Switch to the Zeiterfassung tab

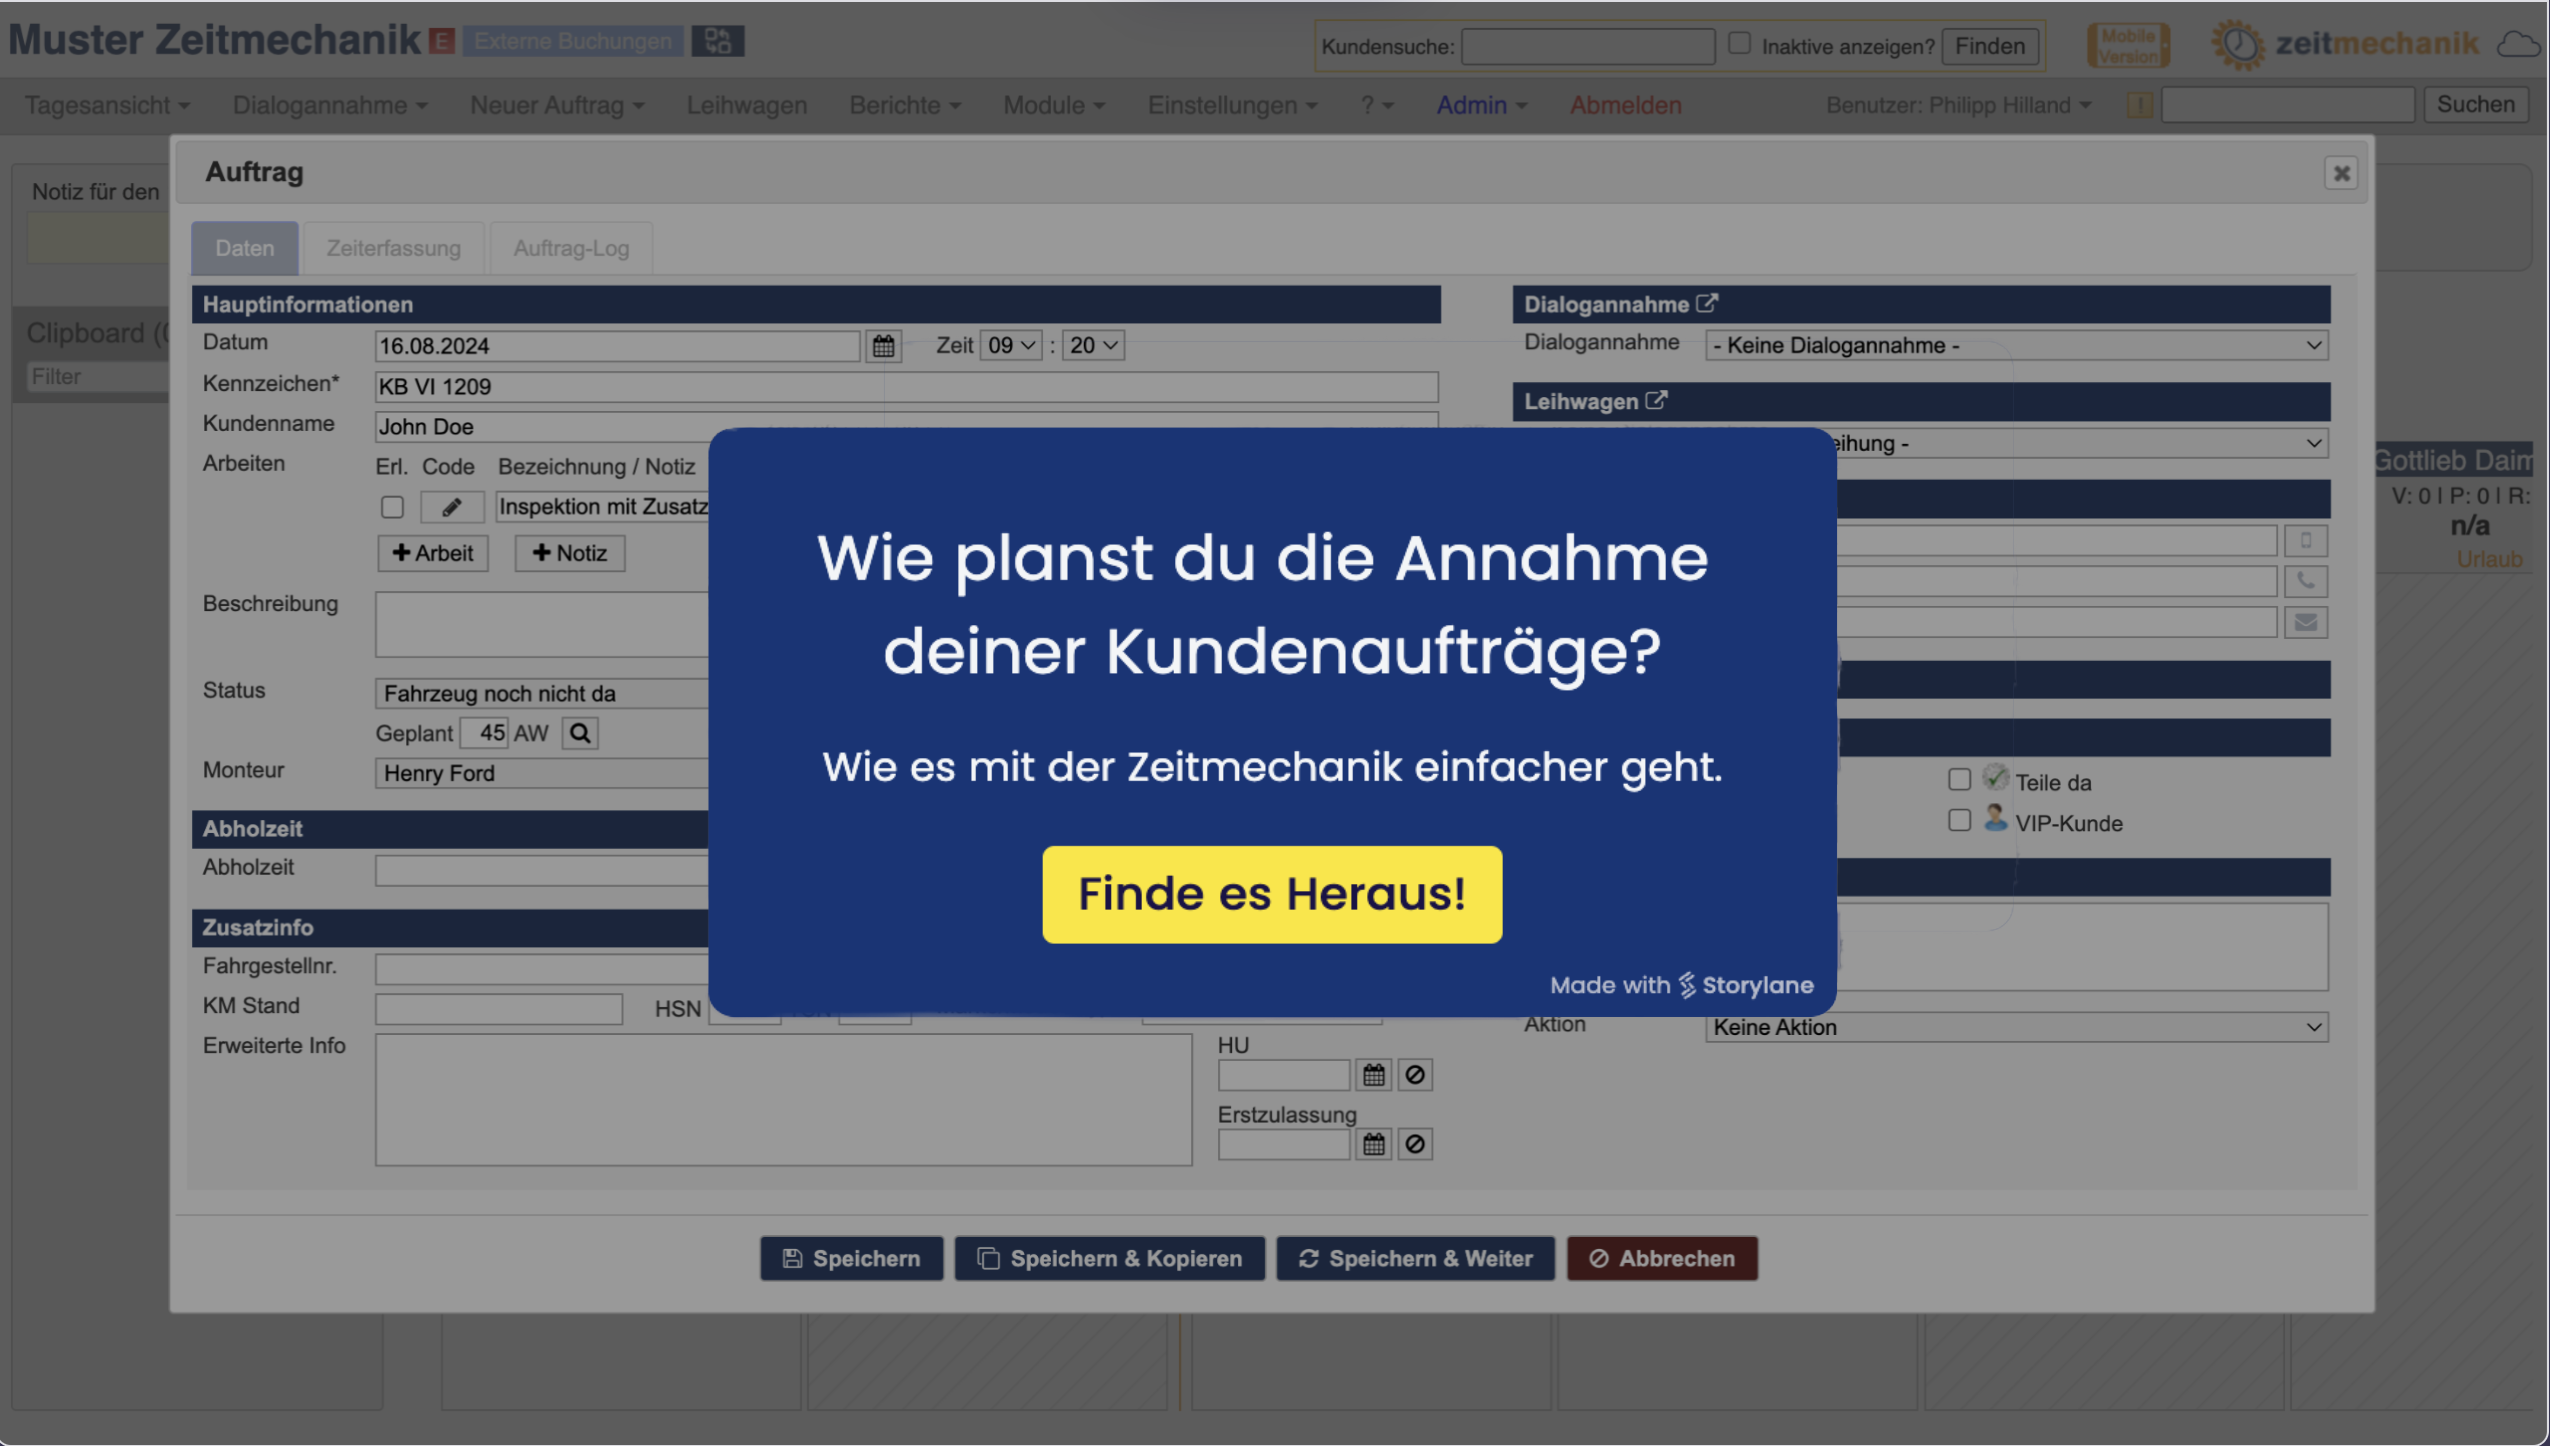coord(393,248)
